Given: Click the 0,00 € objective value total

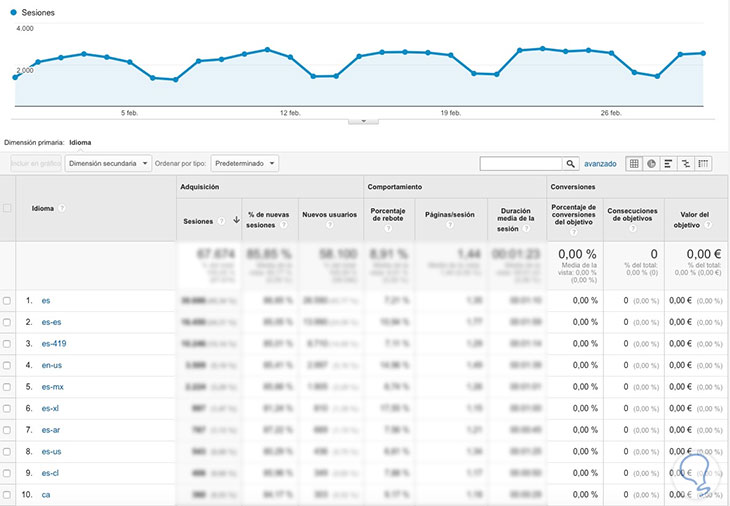Looking at the screenshot, I should pos(703,254).
